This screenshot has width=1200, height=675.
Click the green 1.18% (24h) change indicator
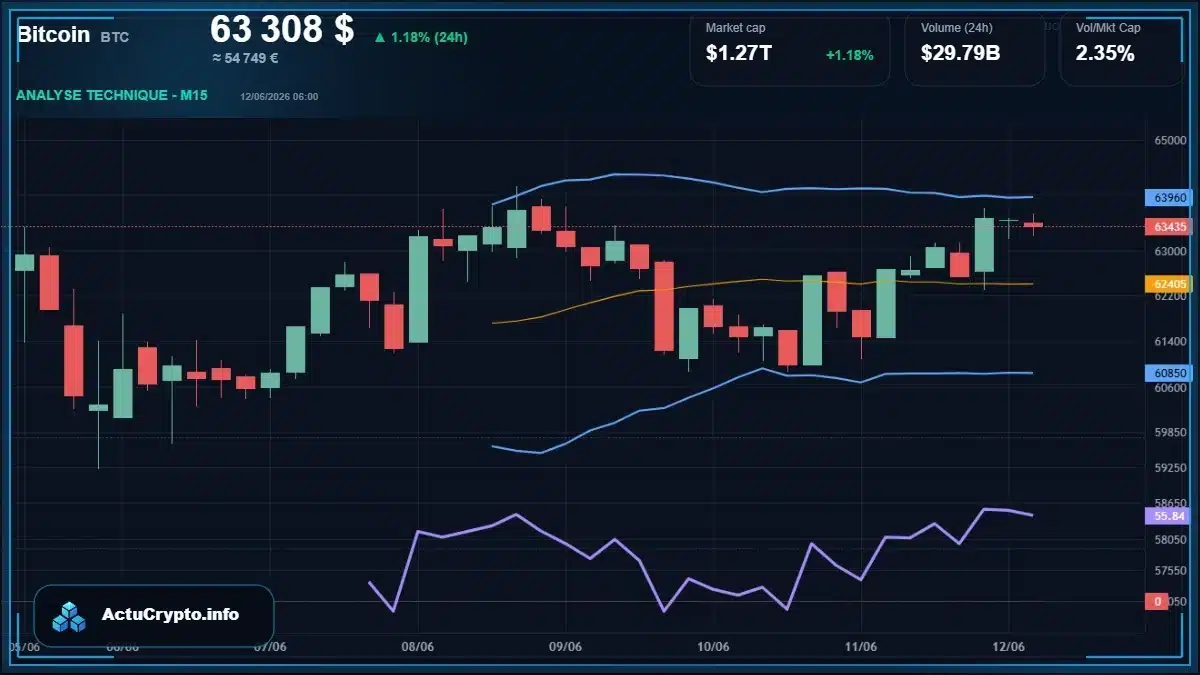click(x=421, y=37)
